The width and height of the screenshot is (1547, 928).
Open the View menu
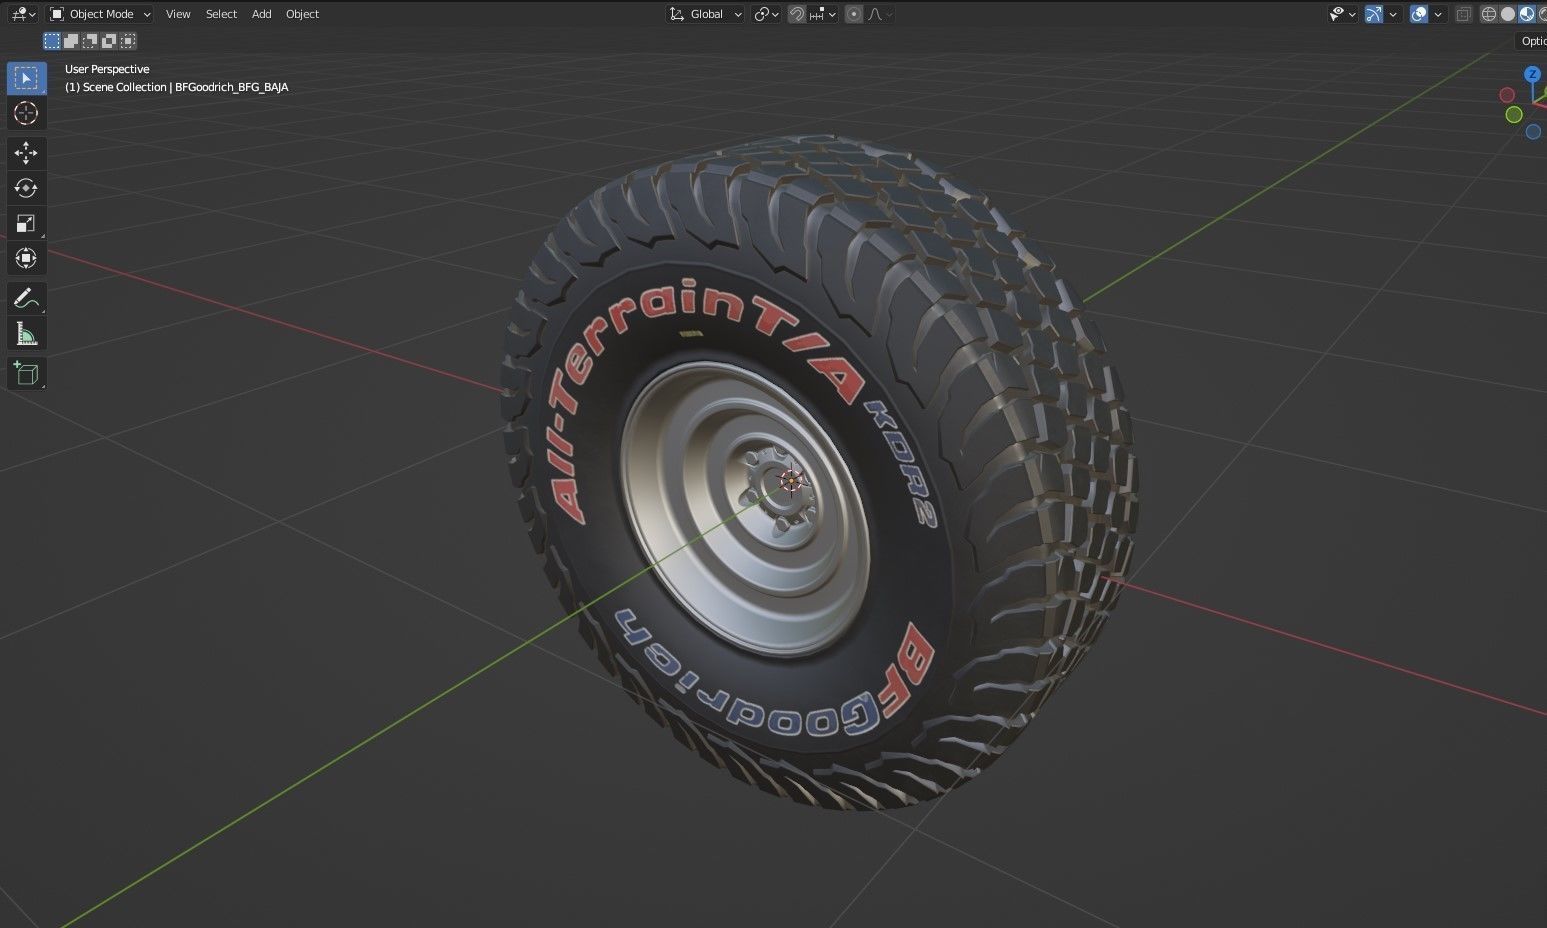(178, 14)
